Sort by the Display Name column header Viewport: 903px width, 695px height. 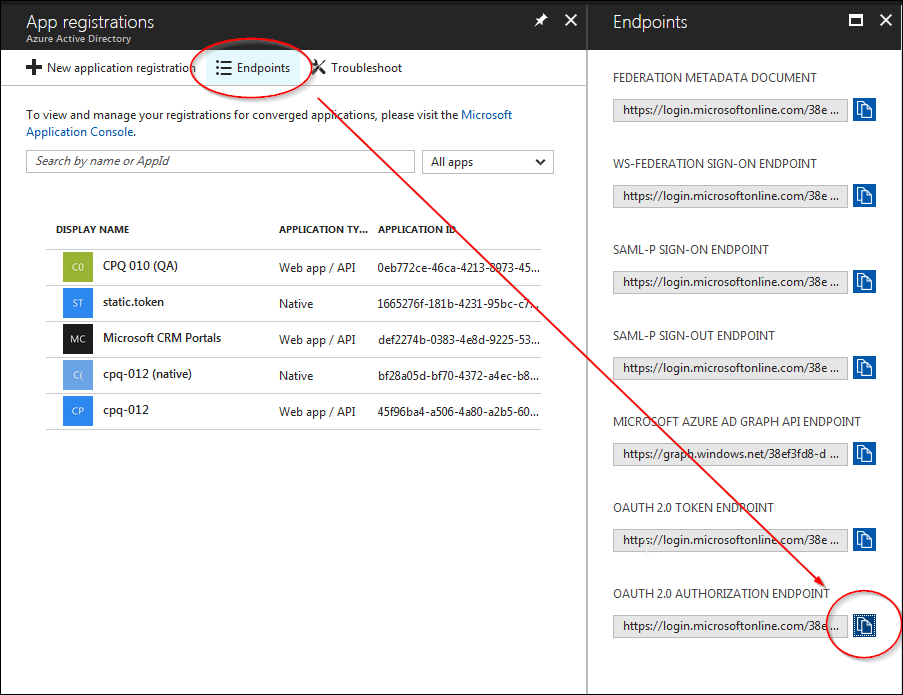[92, 230]
